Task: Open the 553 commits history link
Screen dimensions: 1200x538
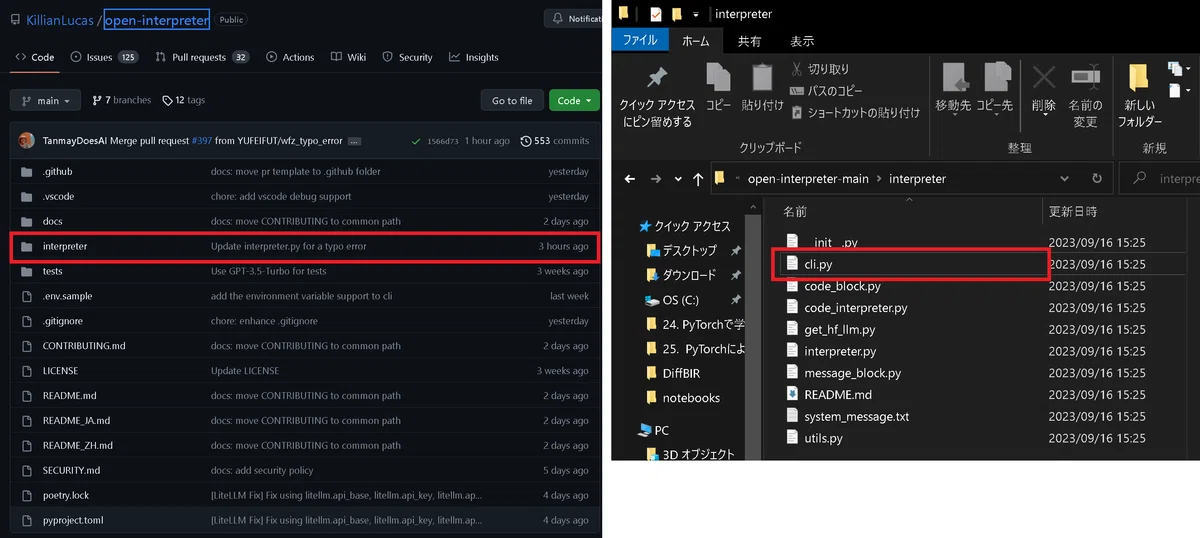Action: (x=555, y=141)
